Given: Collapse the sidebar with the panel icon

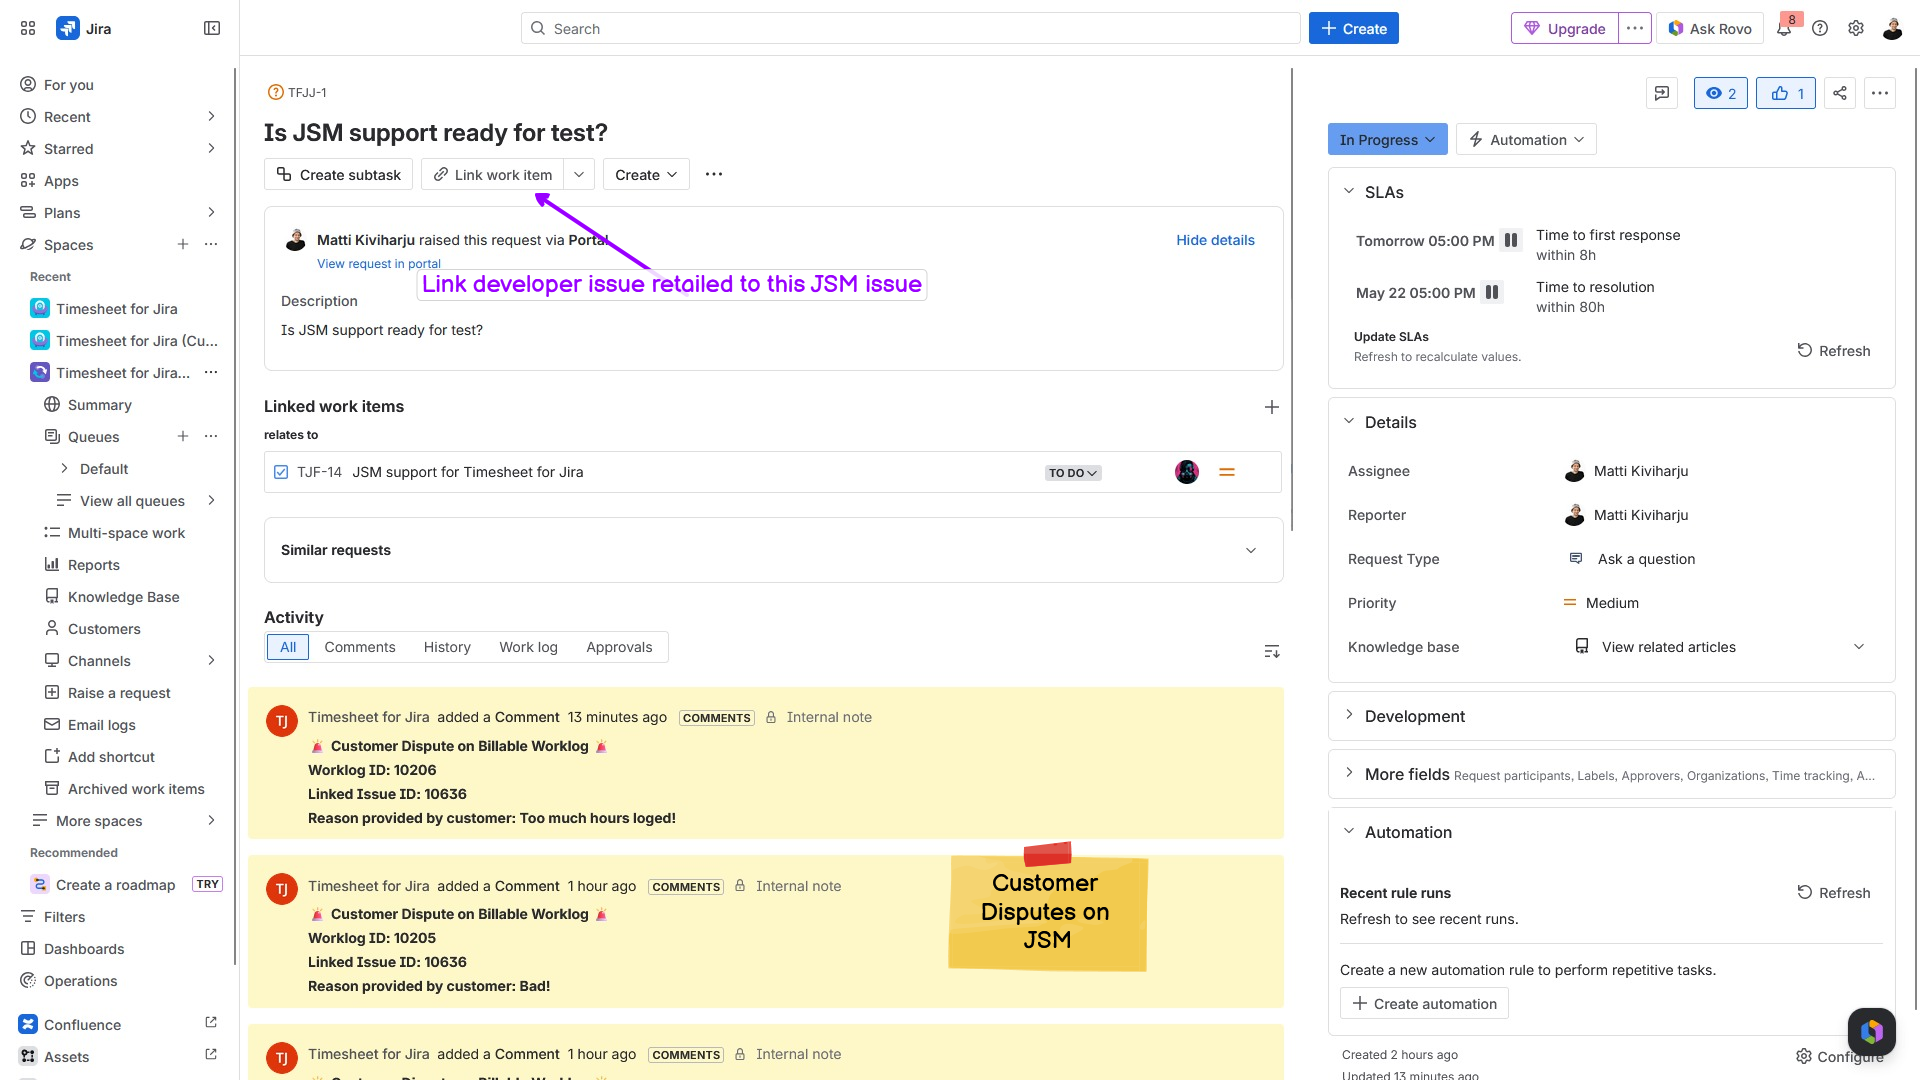Looking at the screenshot, I should tap(212, 28).
